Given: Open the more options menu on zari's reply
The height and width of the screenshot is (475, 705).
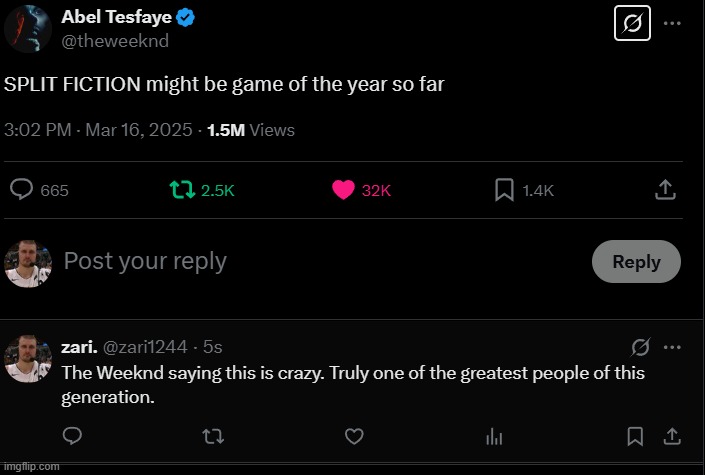Looking at the screenshot, I should 673,347.
